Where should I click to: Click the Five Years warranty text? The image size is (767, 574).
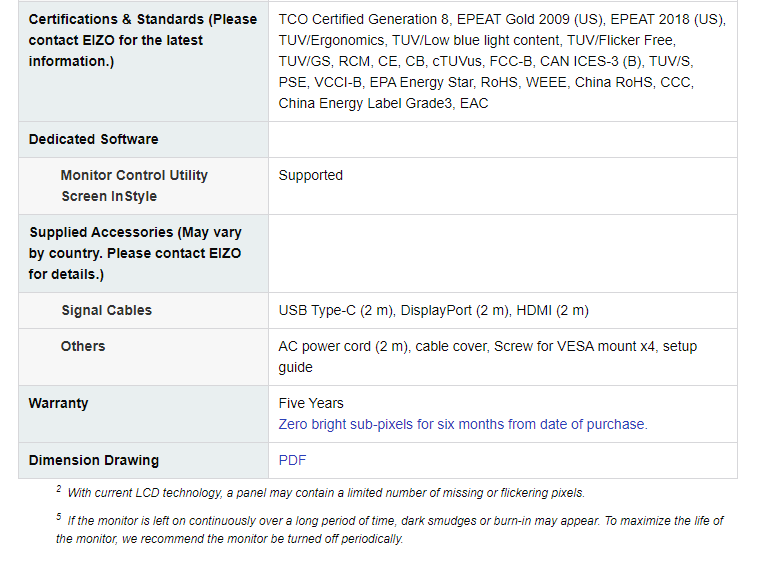coord(311,403)
